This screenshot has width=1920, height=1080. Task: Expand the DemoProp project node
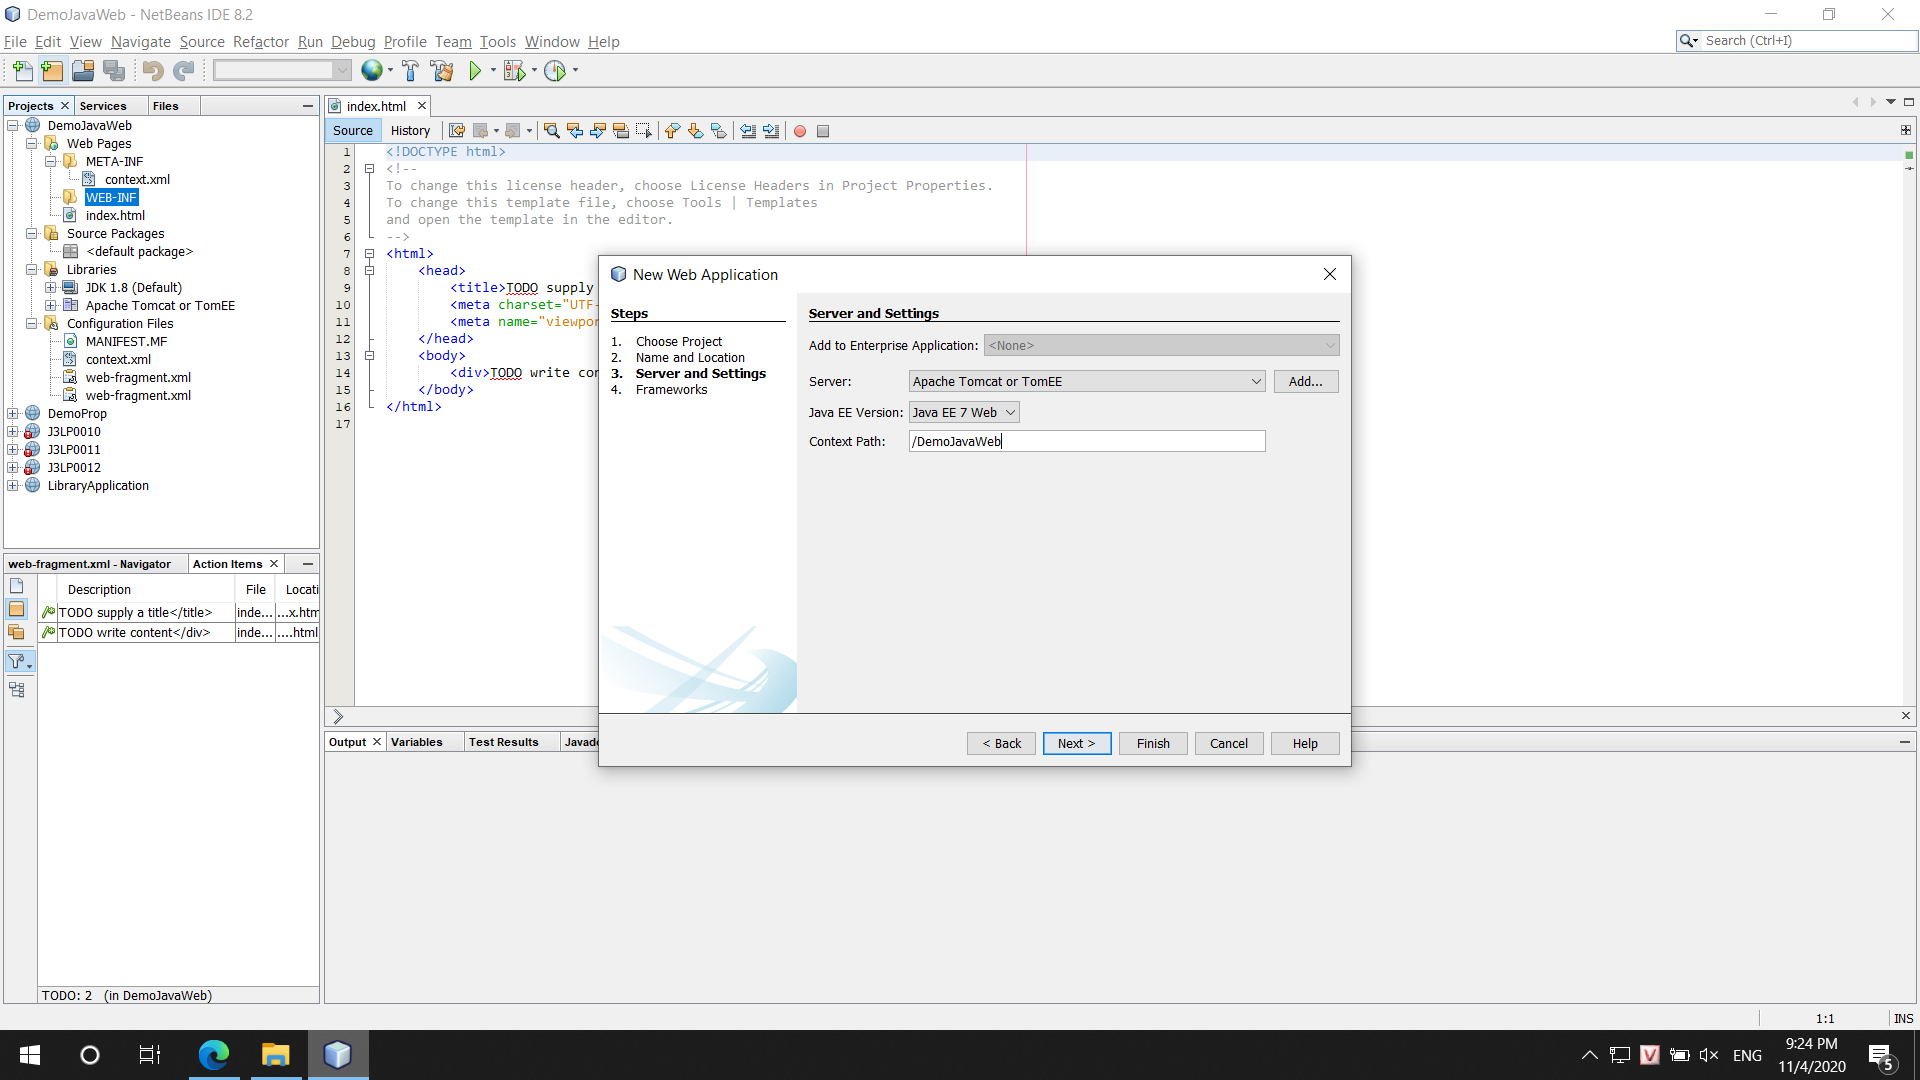pyautogui.click(x=13, y=414)
